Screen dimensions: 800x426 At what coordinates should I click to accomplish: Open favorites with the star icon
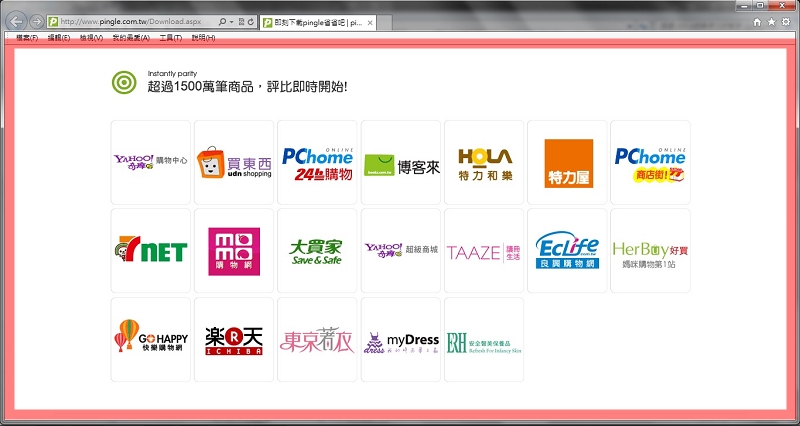tap(771, 22)
